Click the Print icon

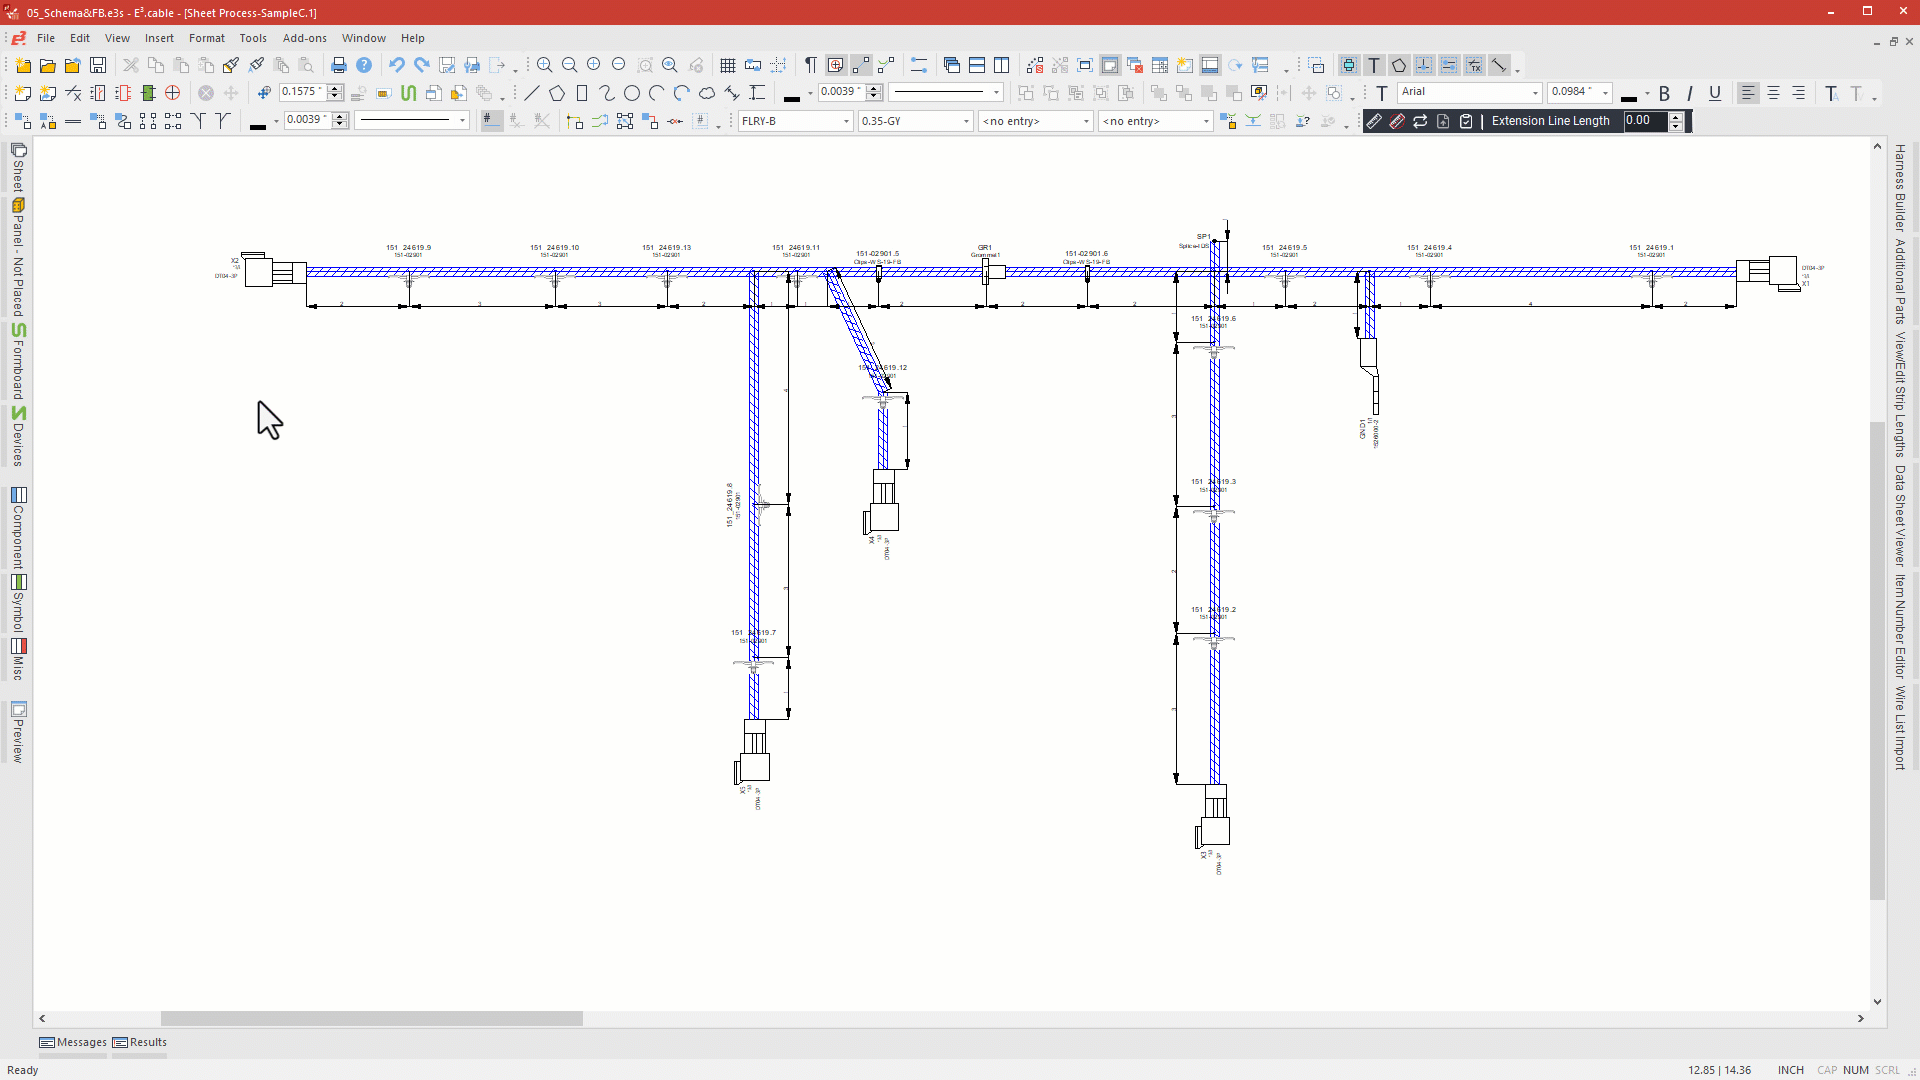(x=337, y=65)
